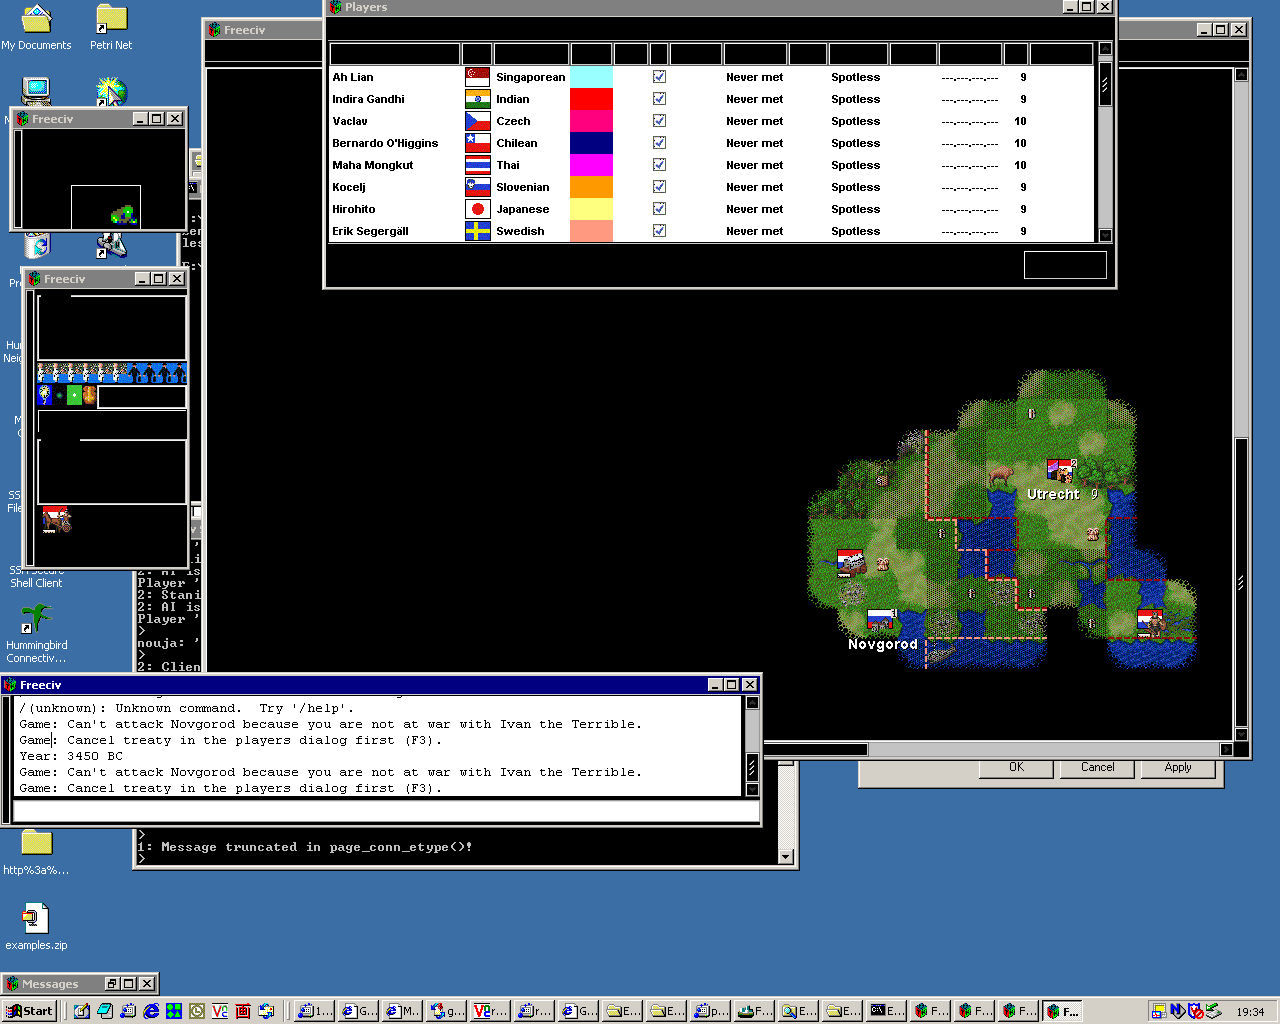Open the Hummingbird Connectivity desktop shortcut
The image size is (1280, 1024).
[36, 633]
